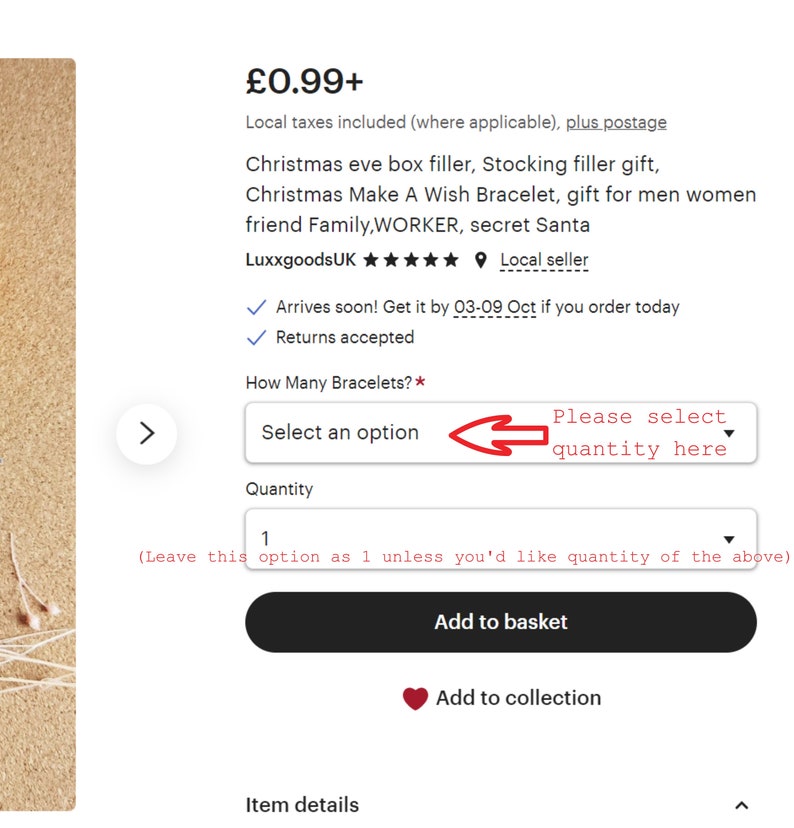Click the next image arrow button
Viewport: 794px width, 828px height.
146,434
